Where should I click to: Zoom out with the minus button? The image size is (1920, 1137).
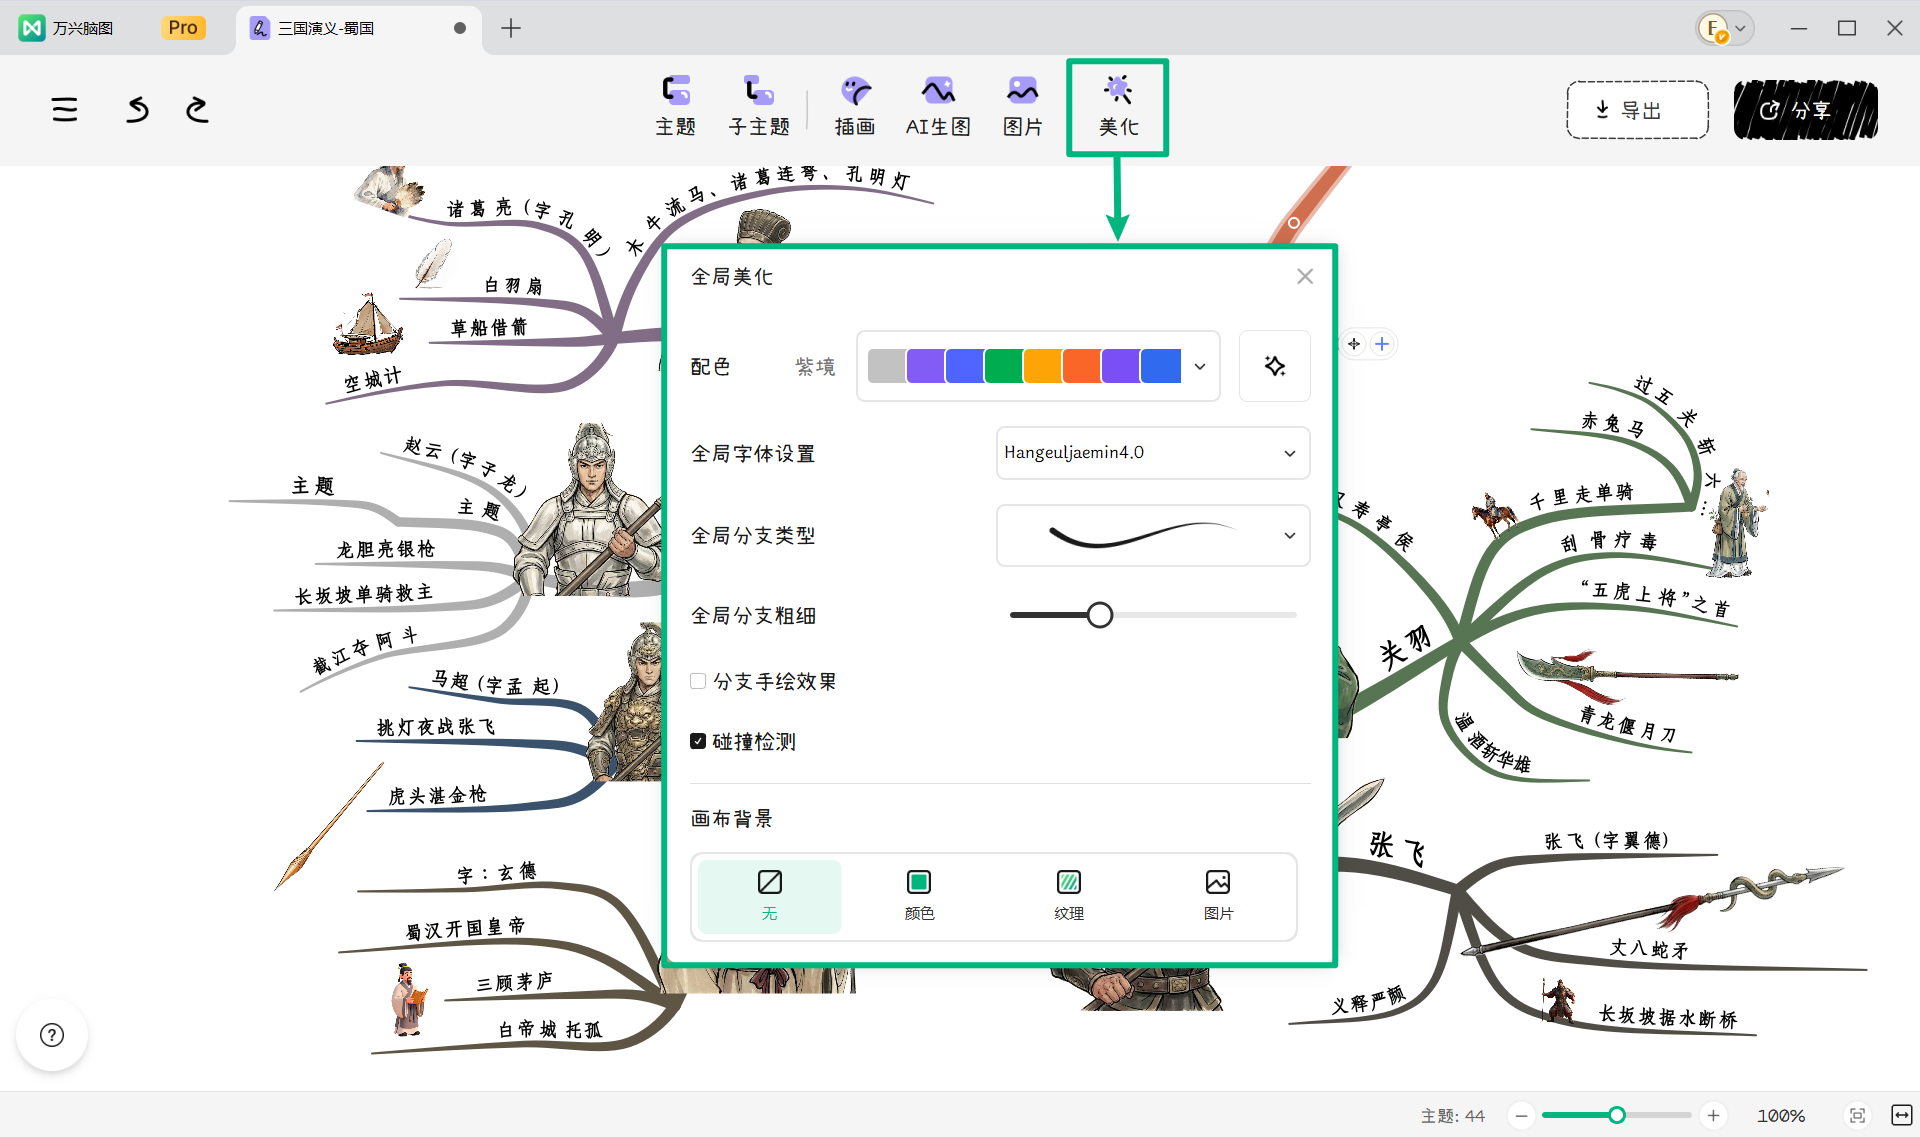point(1521,1115)
